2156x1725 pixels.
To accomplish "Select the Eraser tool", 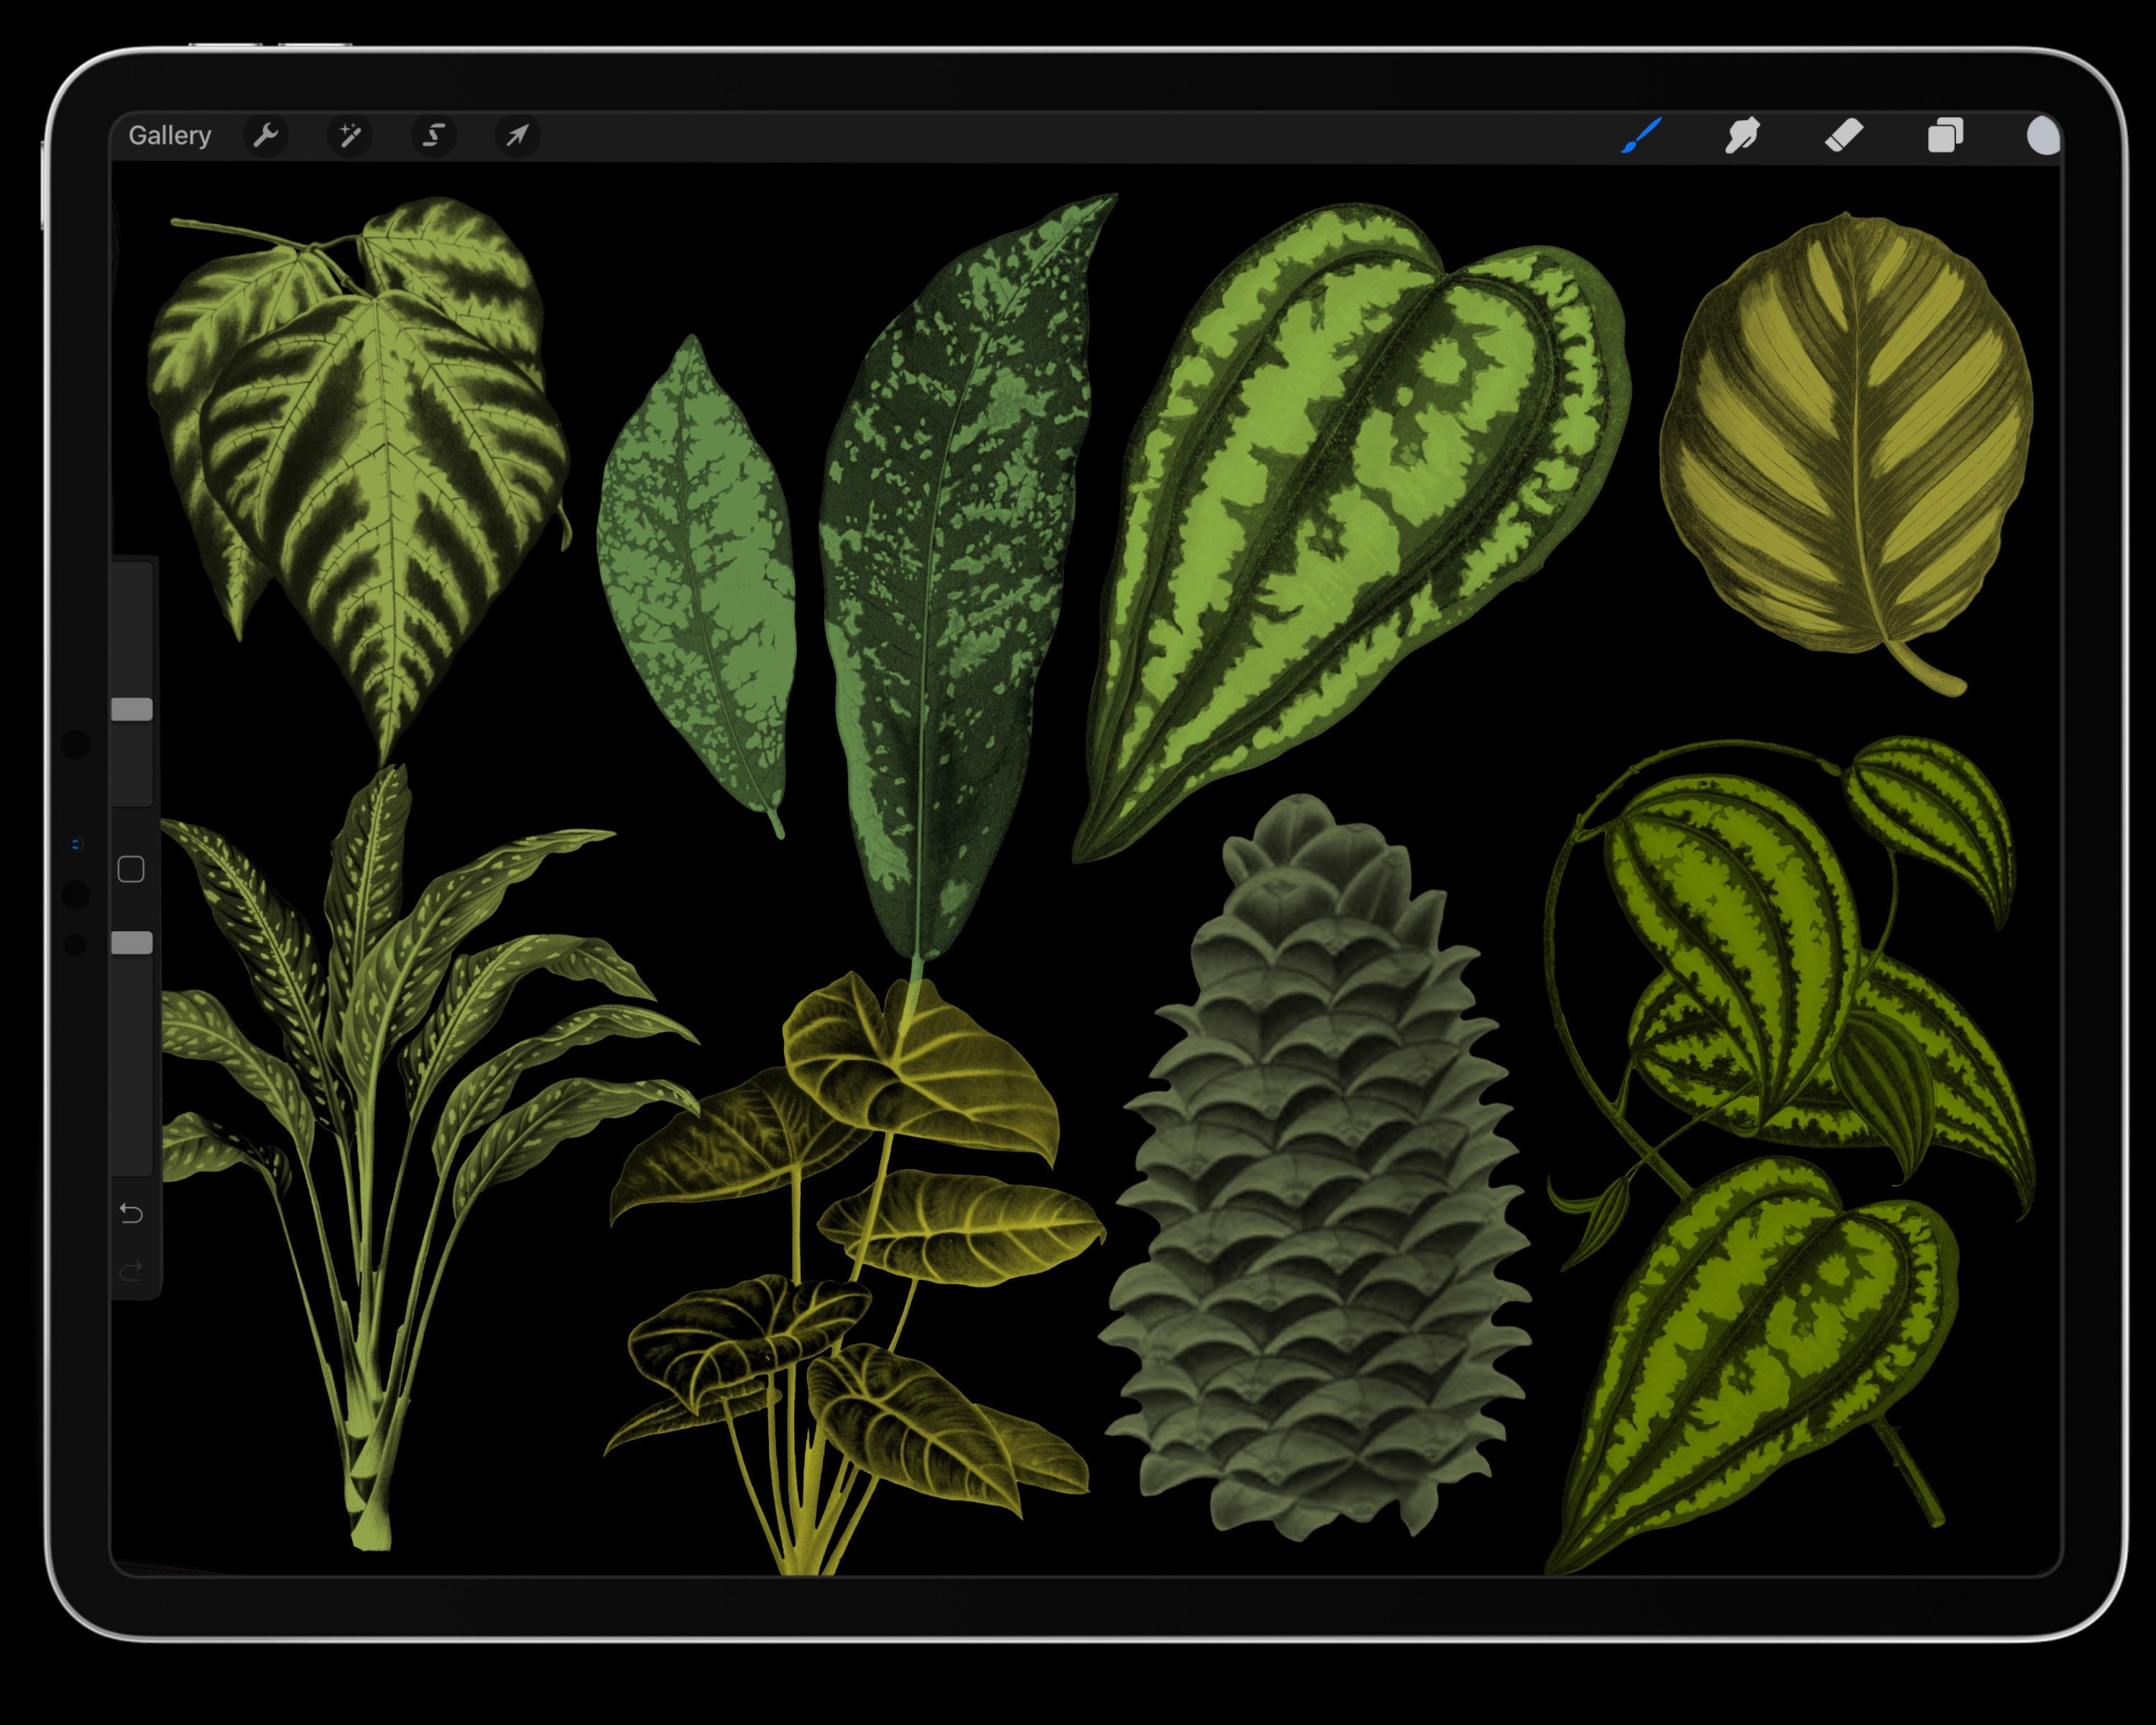I will tap(1843, 135).
